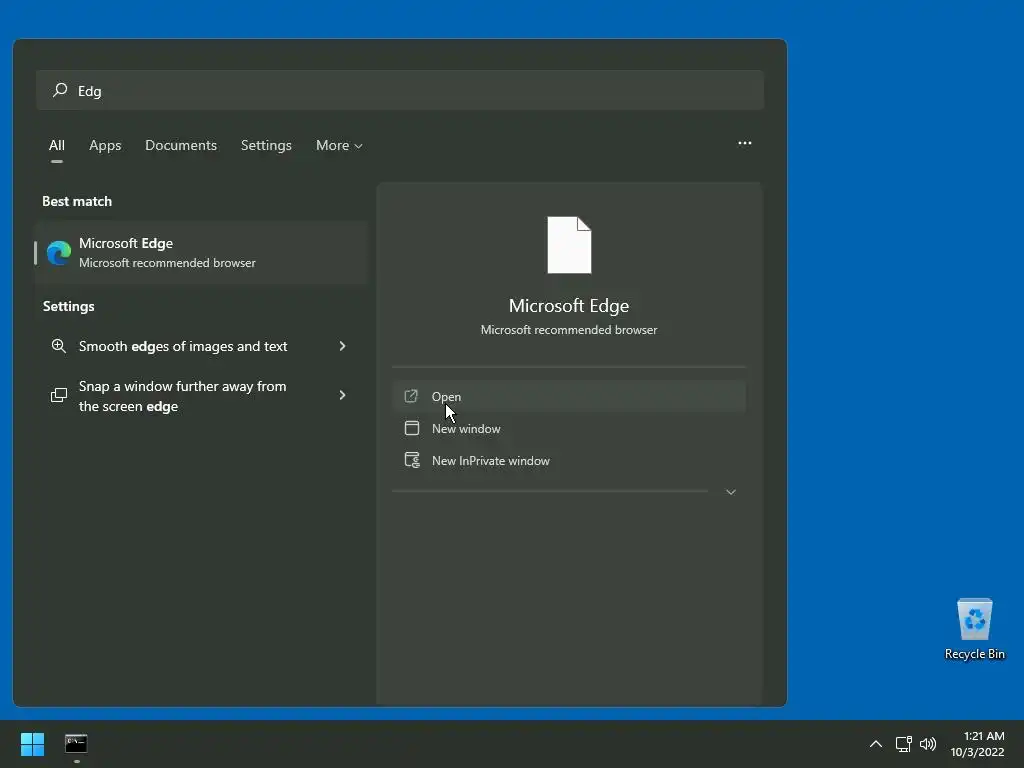Click the volume speaker tray icon
Screen dimensions: 1024x768
coord(927,744)
